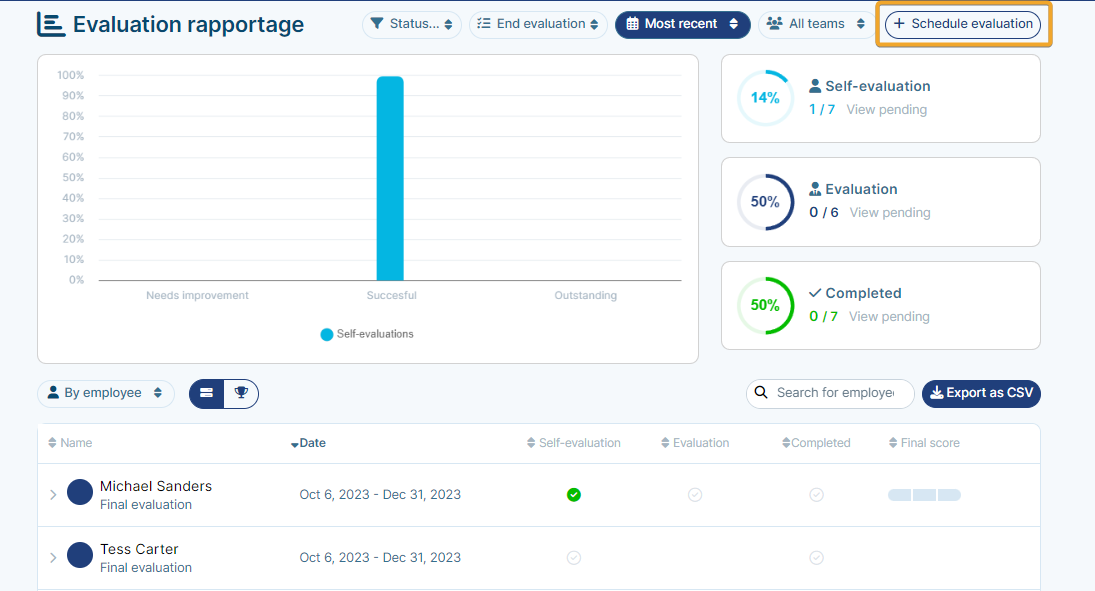Click the Schedule evaluation button
Viewport: 1095px width, 591px height.
pyautogui.click(x=963, y=24)
